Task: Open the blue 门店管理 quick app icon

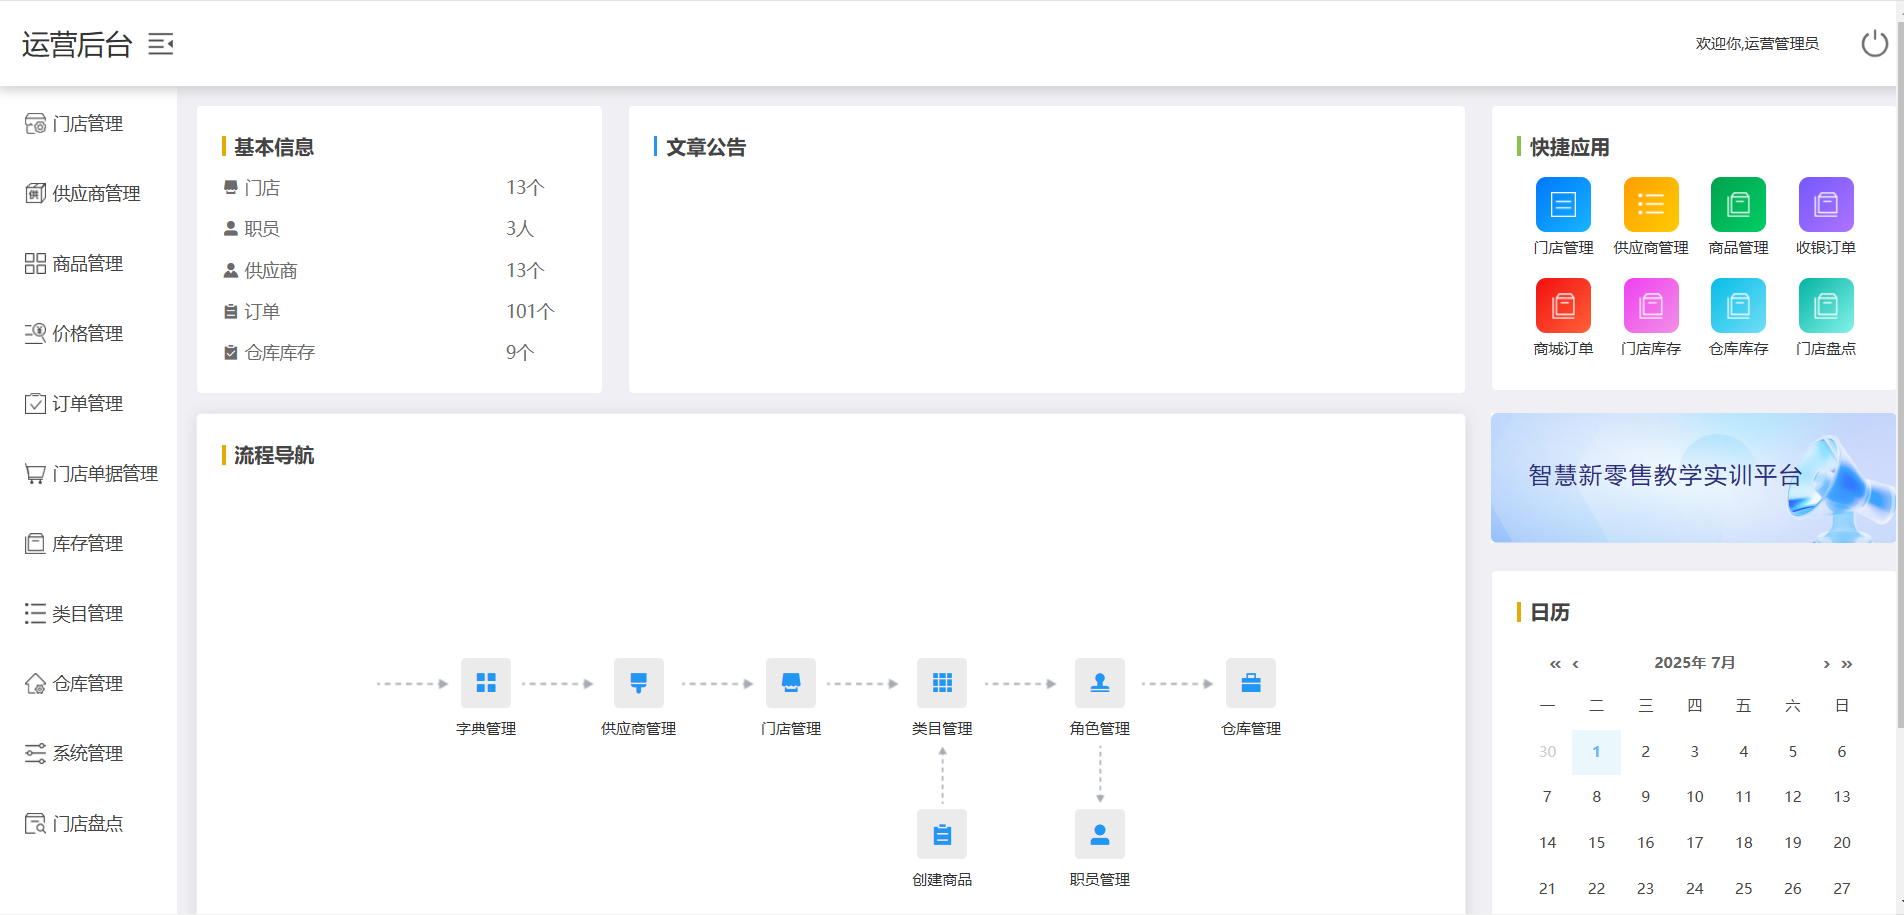Action: [1563, 205]
